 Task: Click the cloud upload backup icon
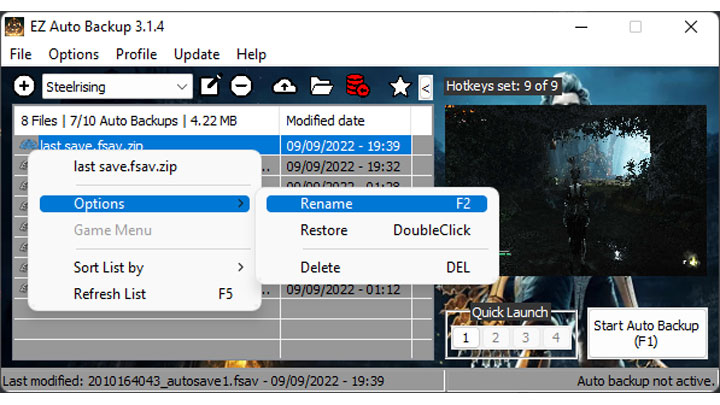(x=285, y=86)
